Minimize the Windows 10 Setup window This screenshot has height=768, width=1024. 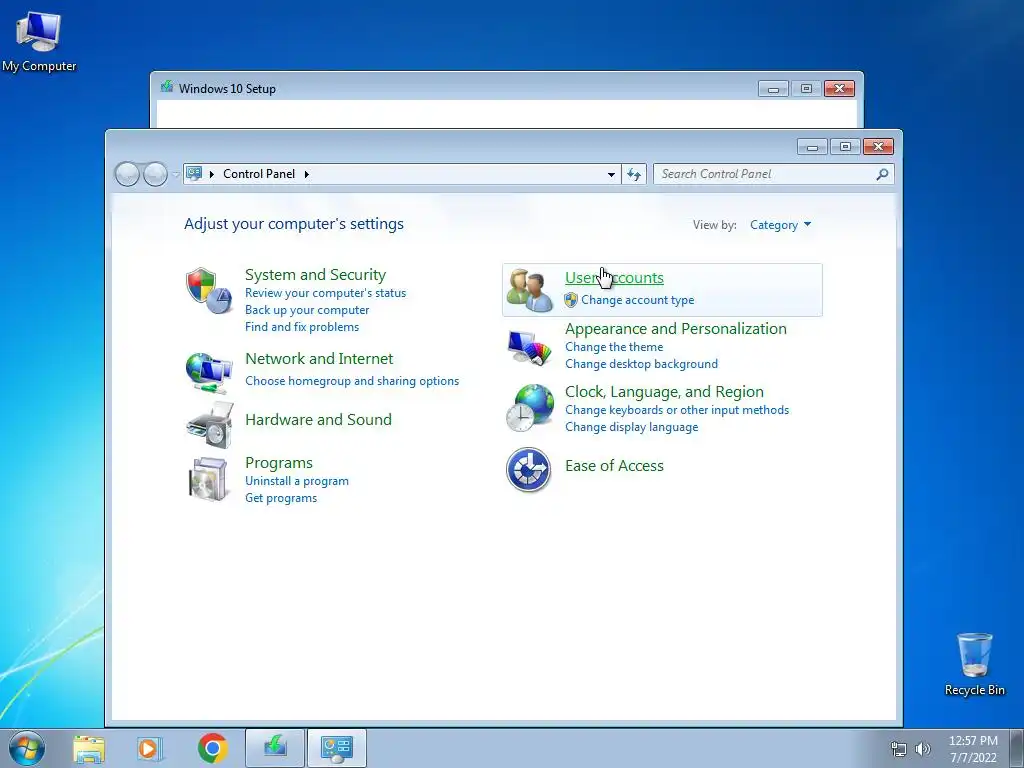coord(773,89)
